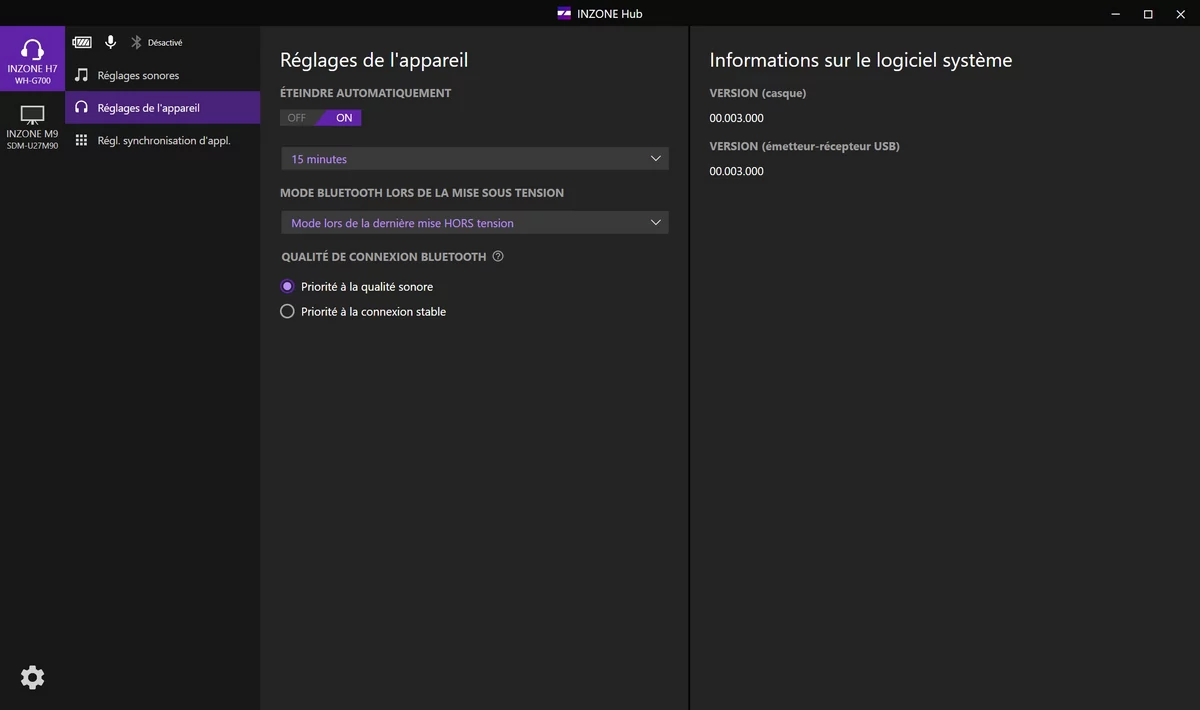Click the Bluetooth status icon
This screenshot has width=1200, height=710.
click(136, 42)
